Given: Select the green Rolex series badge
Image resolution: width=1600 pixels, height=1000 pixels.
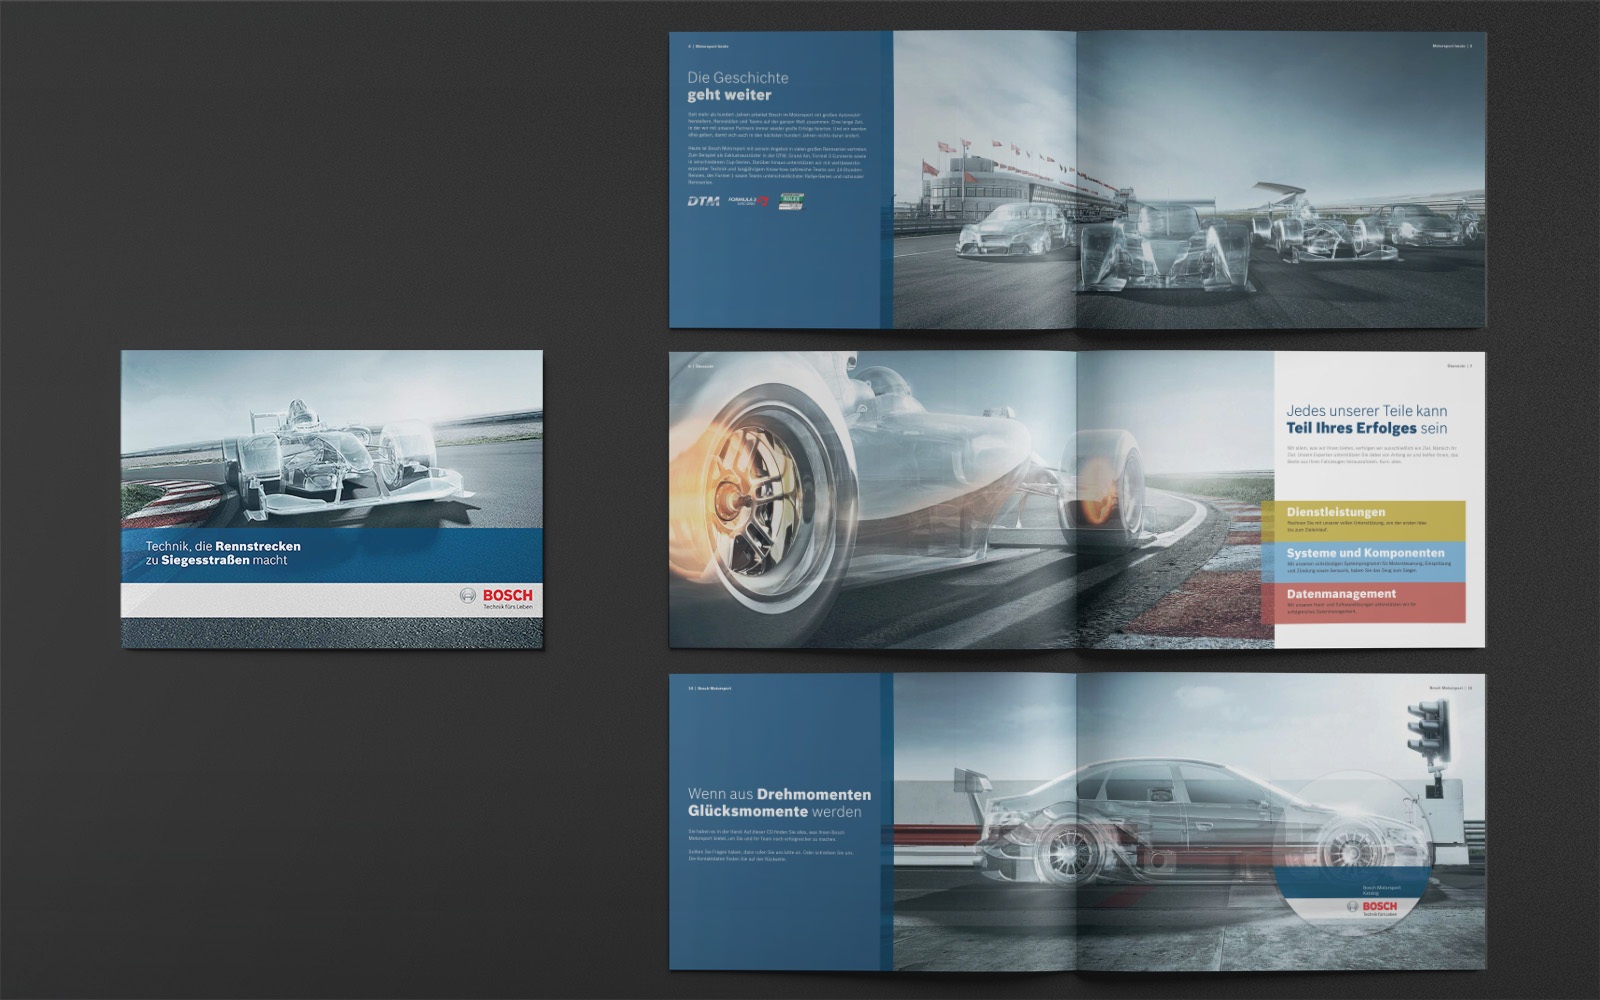Looking at the screenshot, I should point(791,201).
